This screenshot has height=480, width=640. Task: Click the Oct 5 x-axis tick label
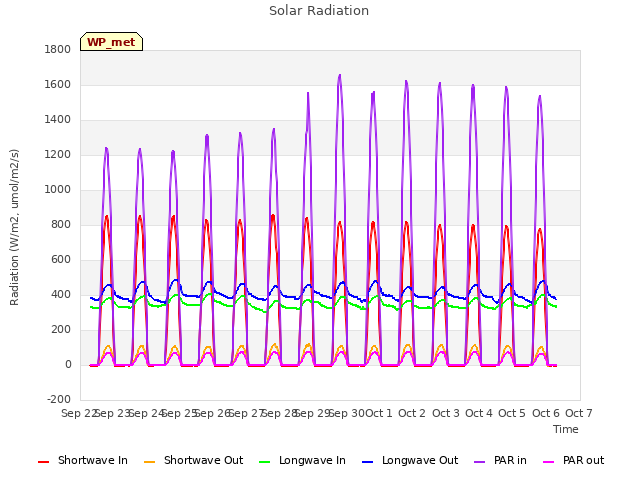pyautogui.click(x=512, y=413)
